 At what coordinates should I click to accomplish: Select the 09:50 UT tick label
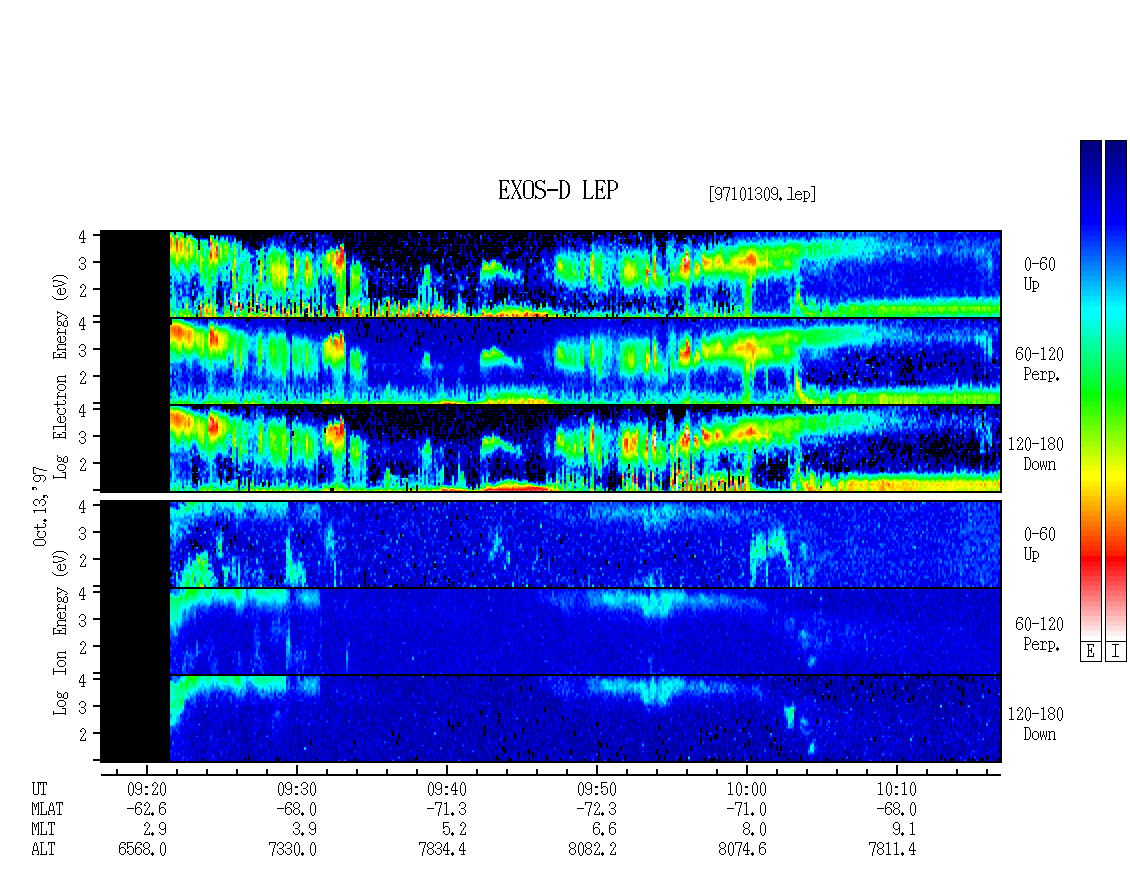[x=596, y=790]
